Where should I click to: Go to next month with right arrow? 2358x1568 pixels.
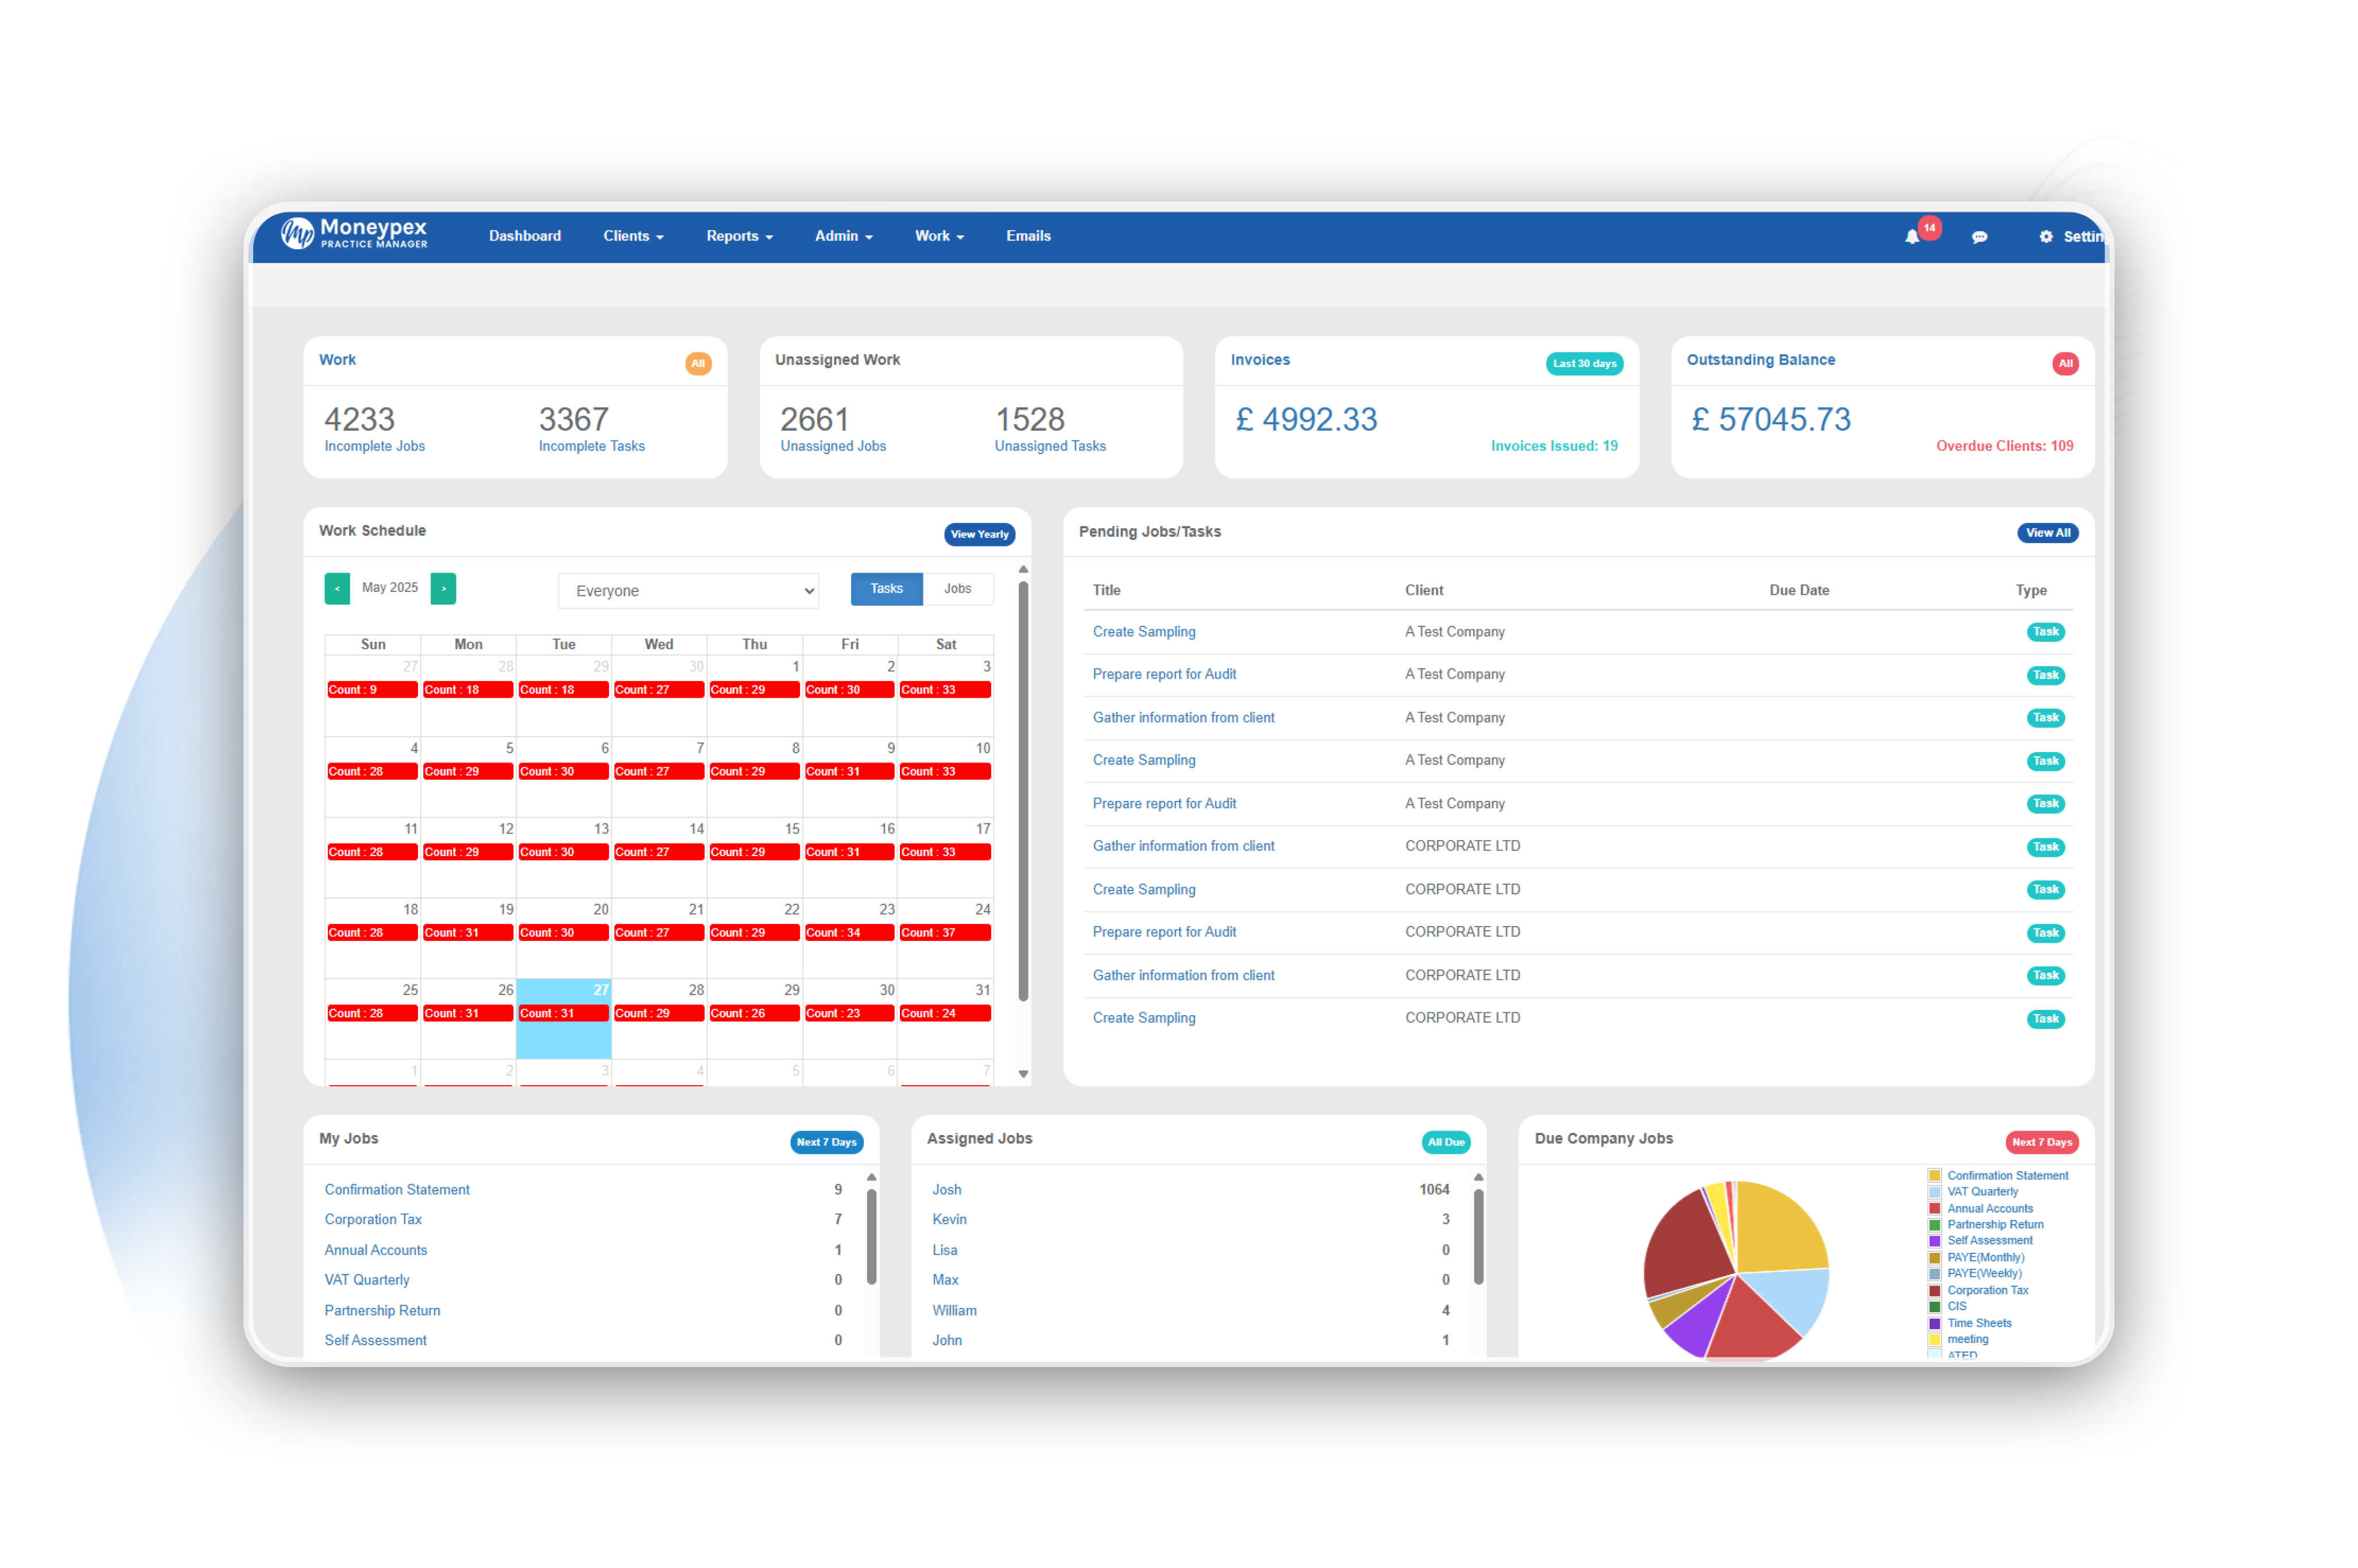443,589
